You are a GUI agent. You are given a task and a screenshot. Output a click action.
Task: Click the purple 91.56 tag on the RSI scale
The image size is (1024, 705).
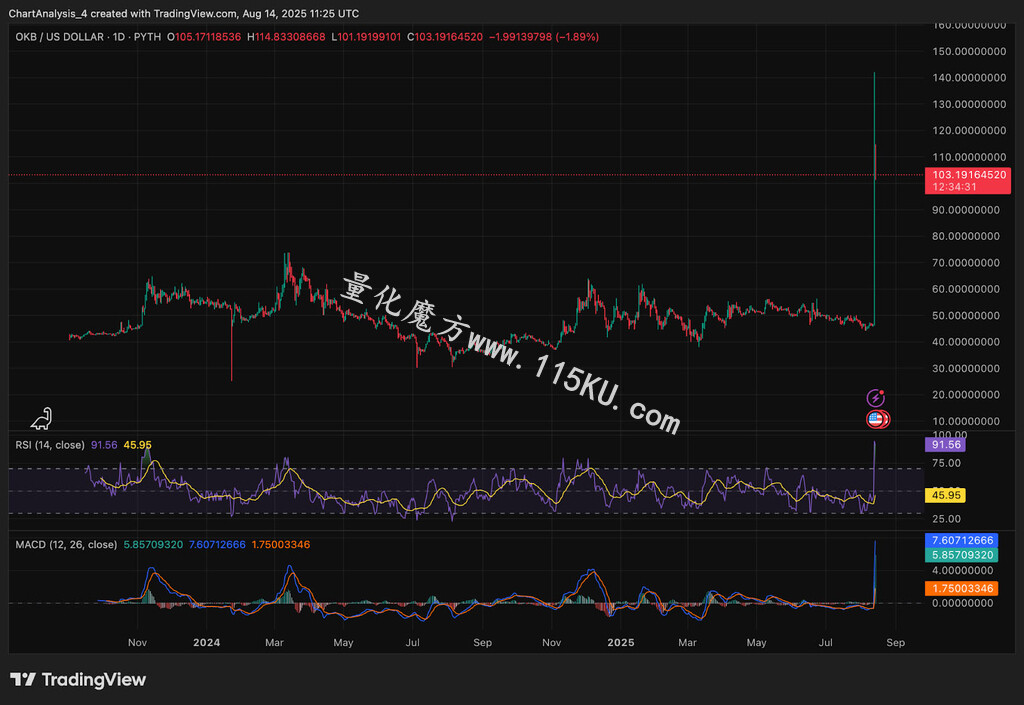[945, 445]
